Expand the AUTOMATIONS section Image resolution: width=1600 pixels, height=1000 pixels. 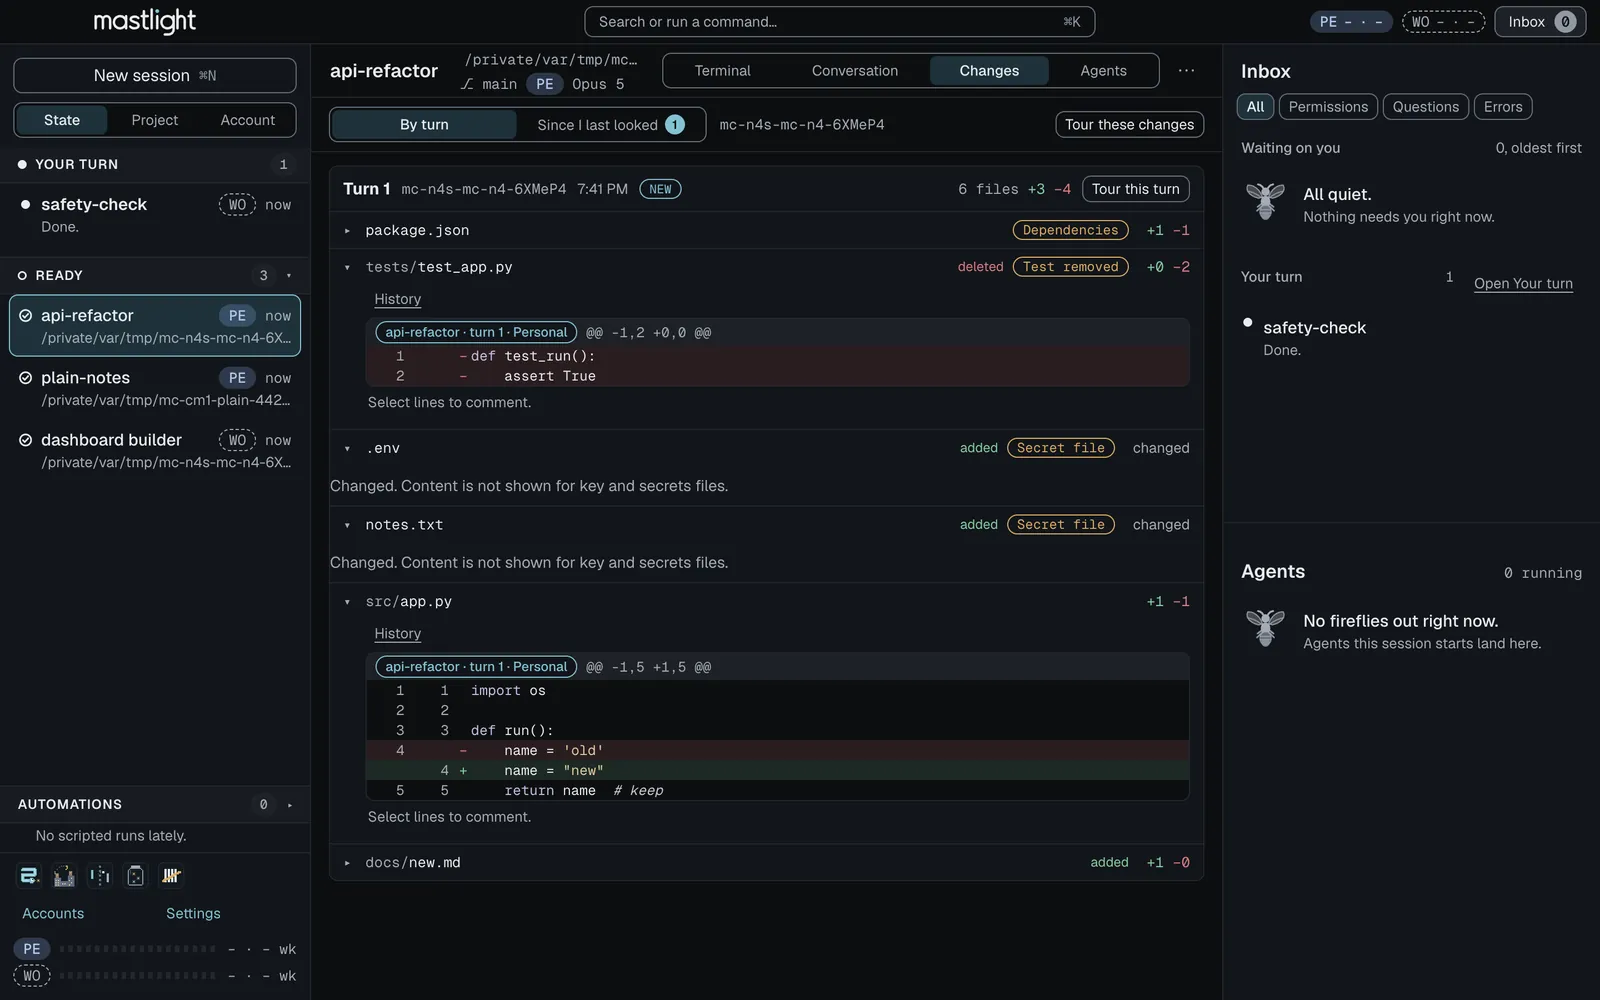click(289, 805)
